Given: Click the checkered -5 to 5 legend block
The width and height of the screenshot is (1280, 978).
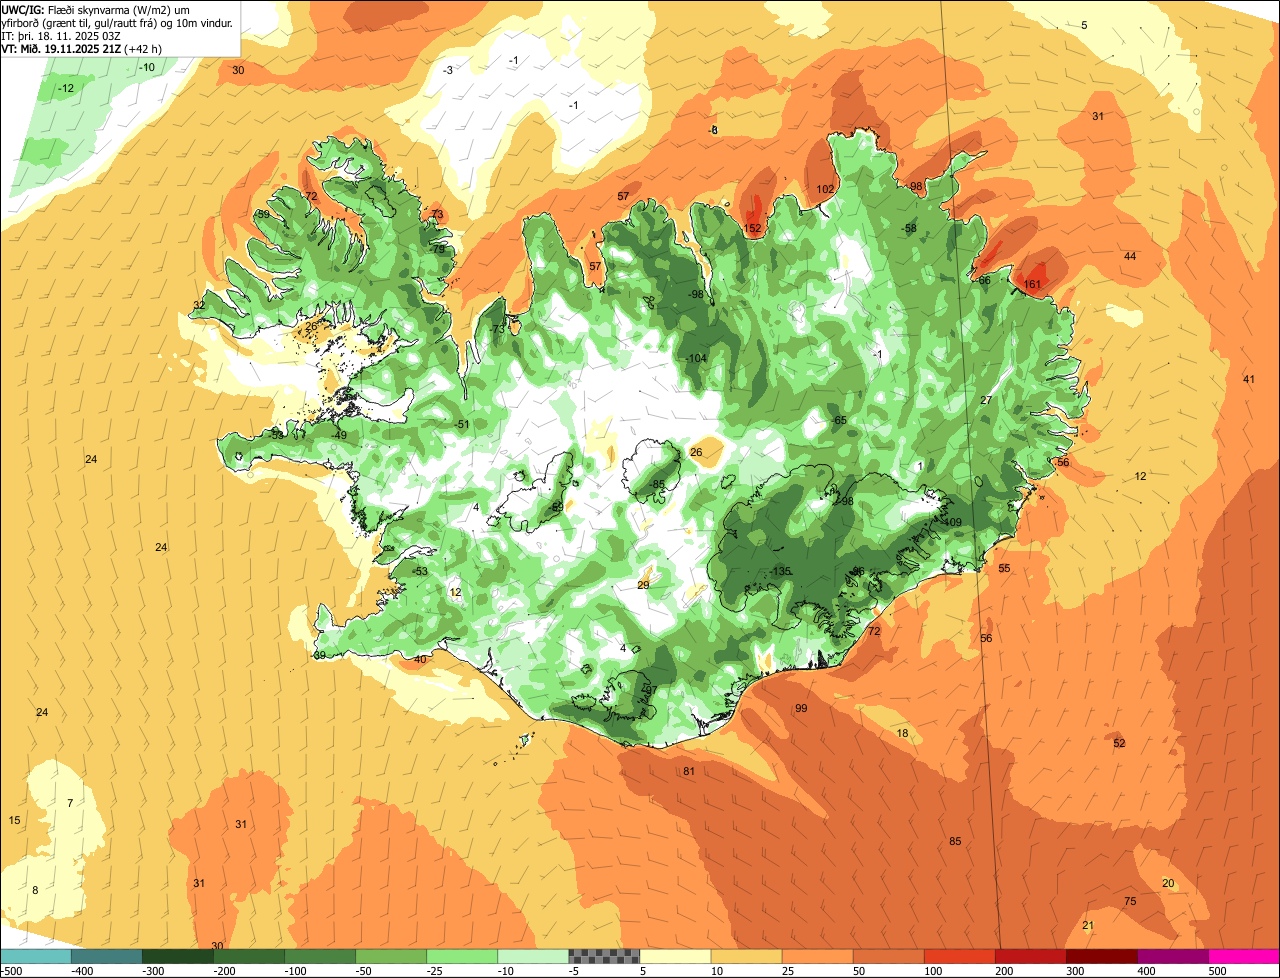Looking at the screenshot, I should click(x=604, y=955).
